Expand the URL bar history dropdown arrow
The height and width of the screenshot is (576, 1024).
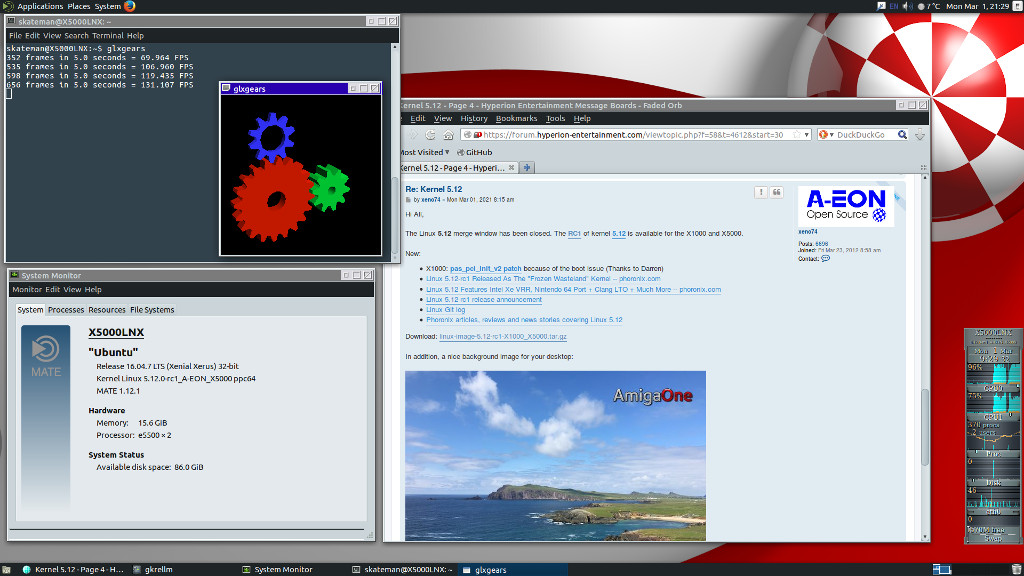pos(807,135)
